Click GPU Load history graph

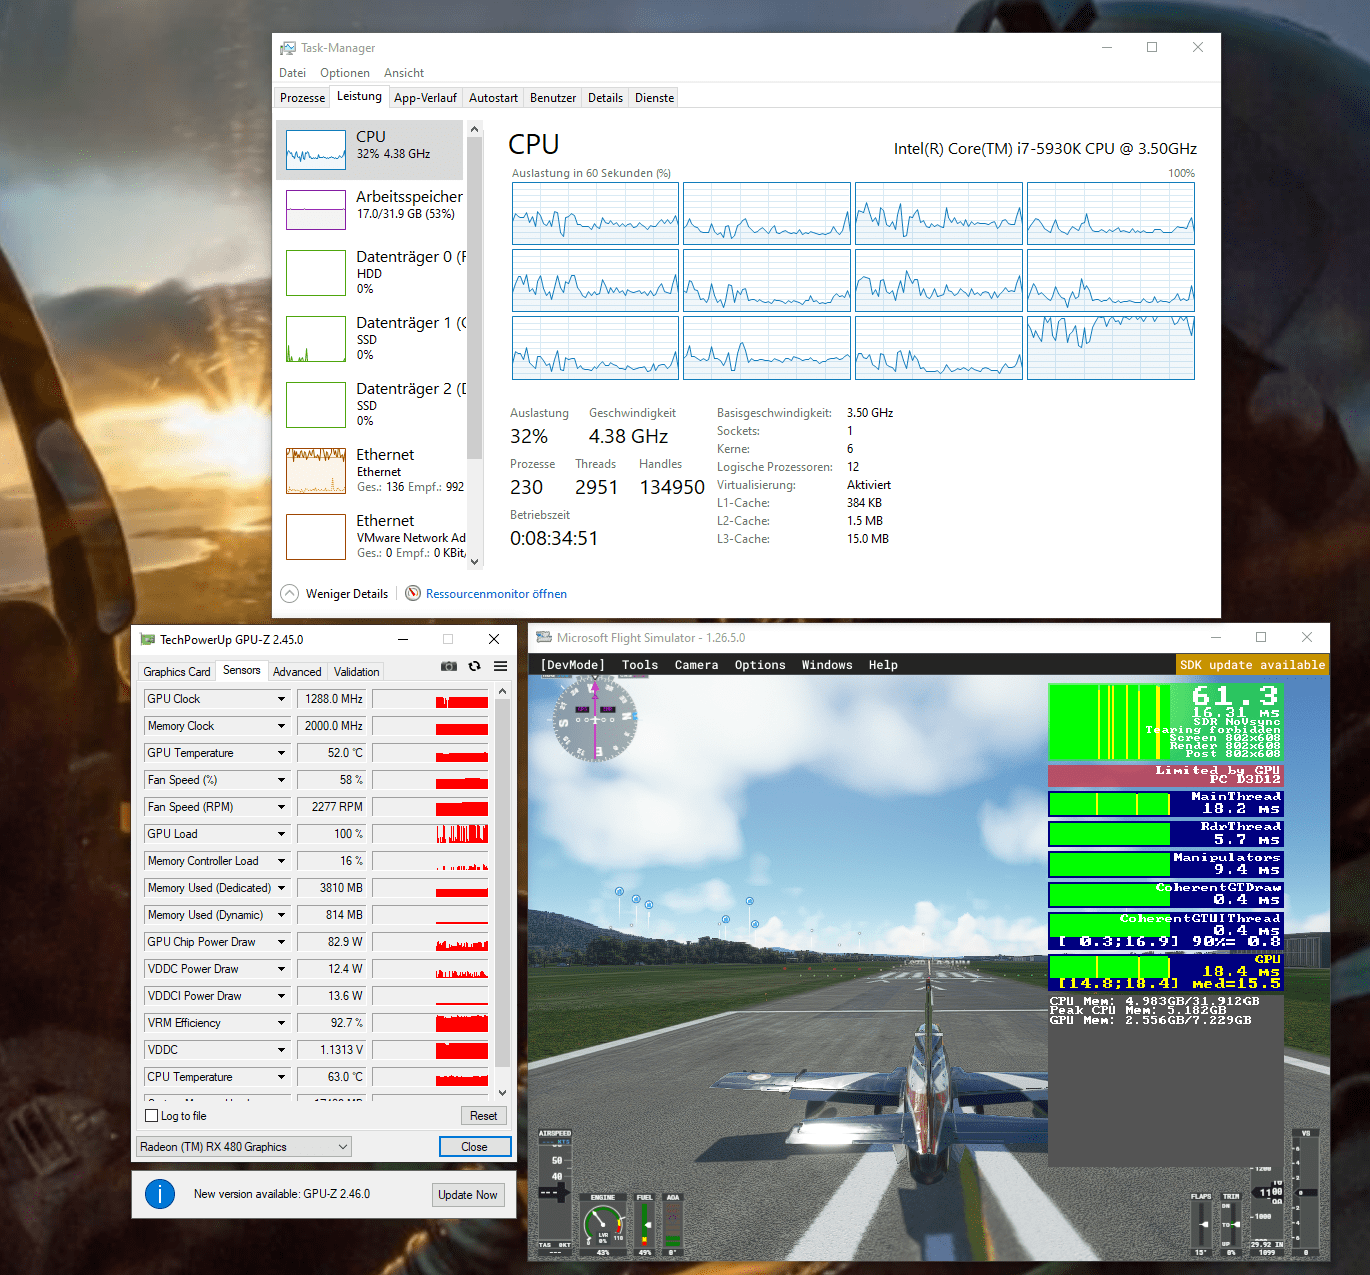coord(430,834)
